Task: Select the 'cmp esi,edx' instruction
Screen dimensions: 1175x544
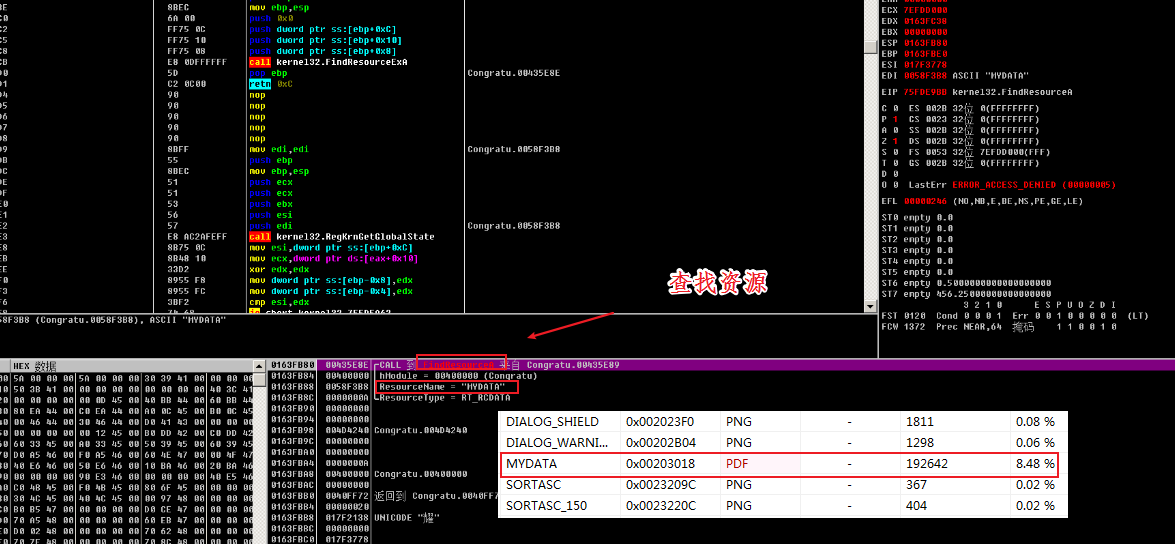Action: tap(279, 302)
